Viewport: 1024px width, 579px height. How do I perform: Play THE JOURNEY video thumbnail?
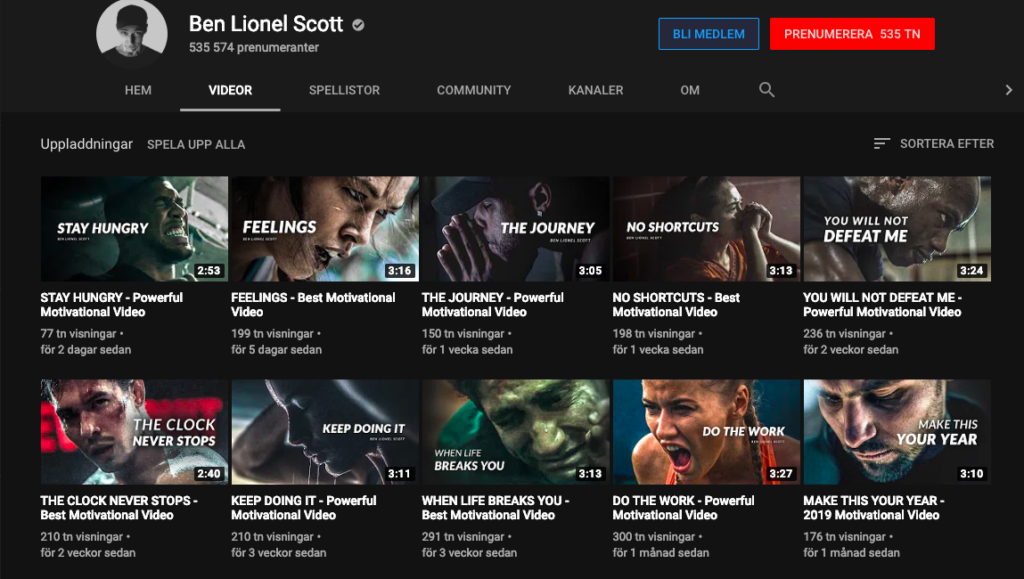(x=515, y=228)
